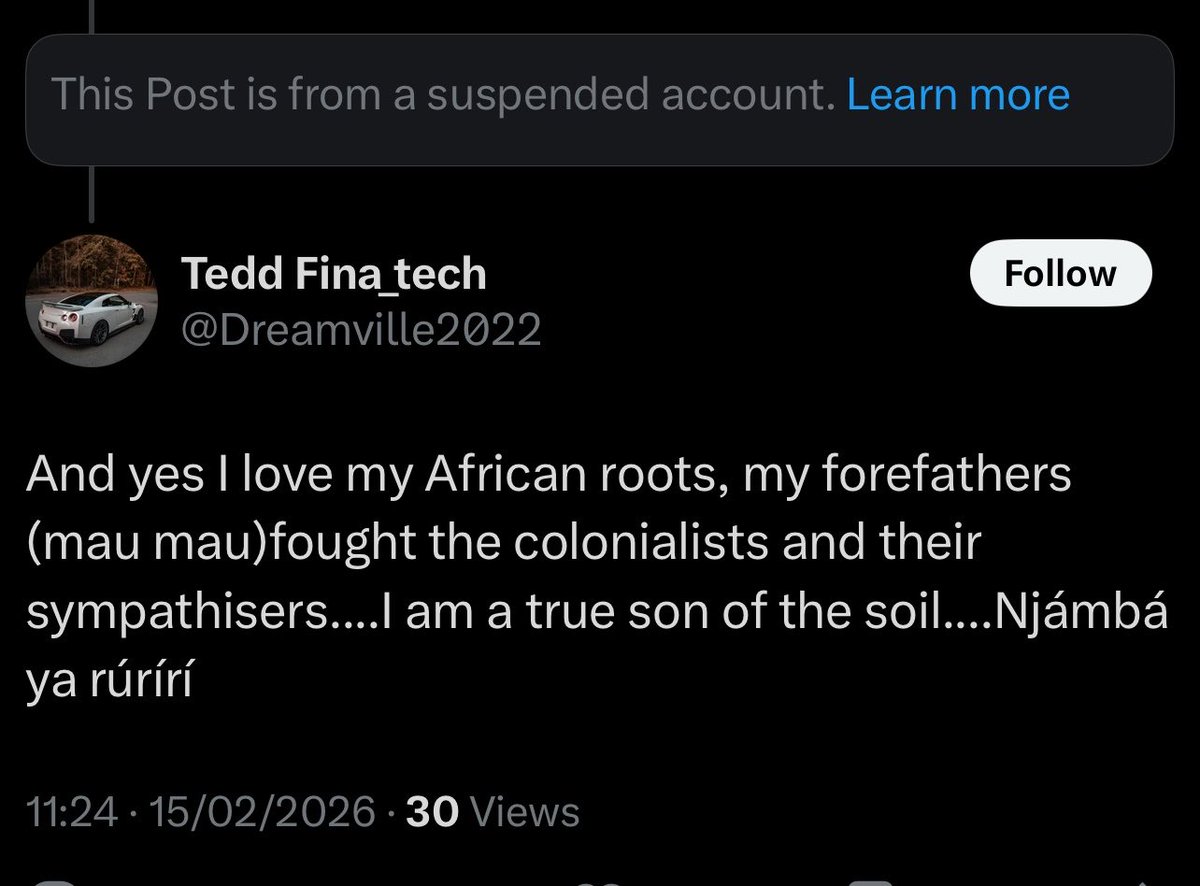Open the Tedd Fina_tech display name
The image size is (1200, 886).
click(x=333, y=273)
